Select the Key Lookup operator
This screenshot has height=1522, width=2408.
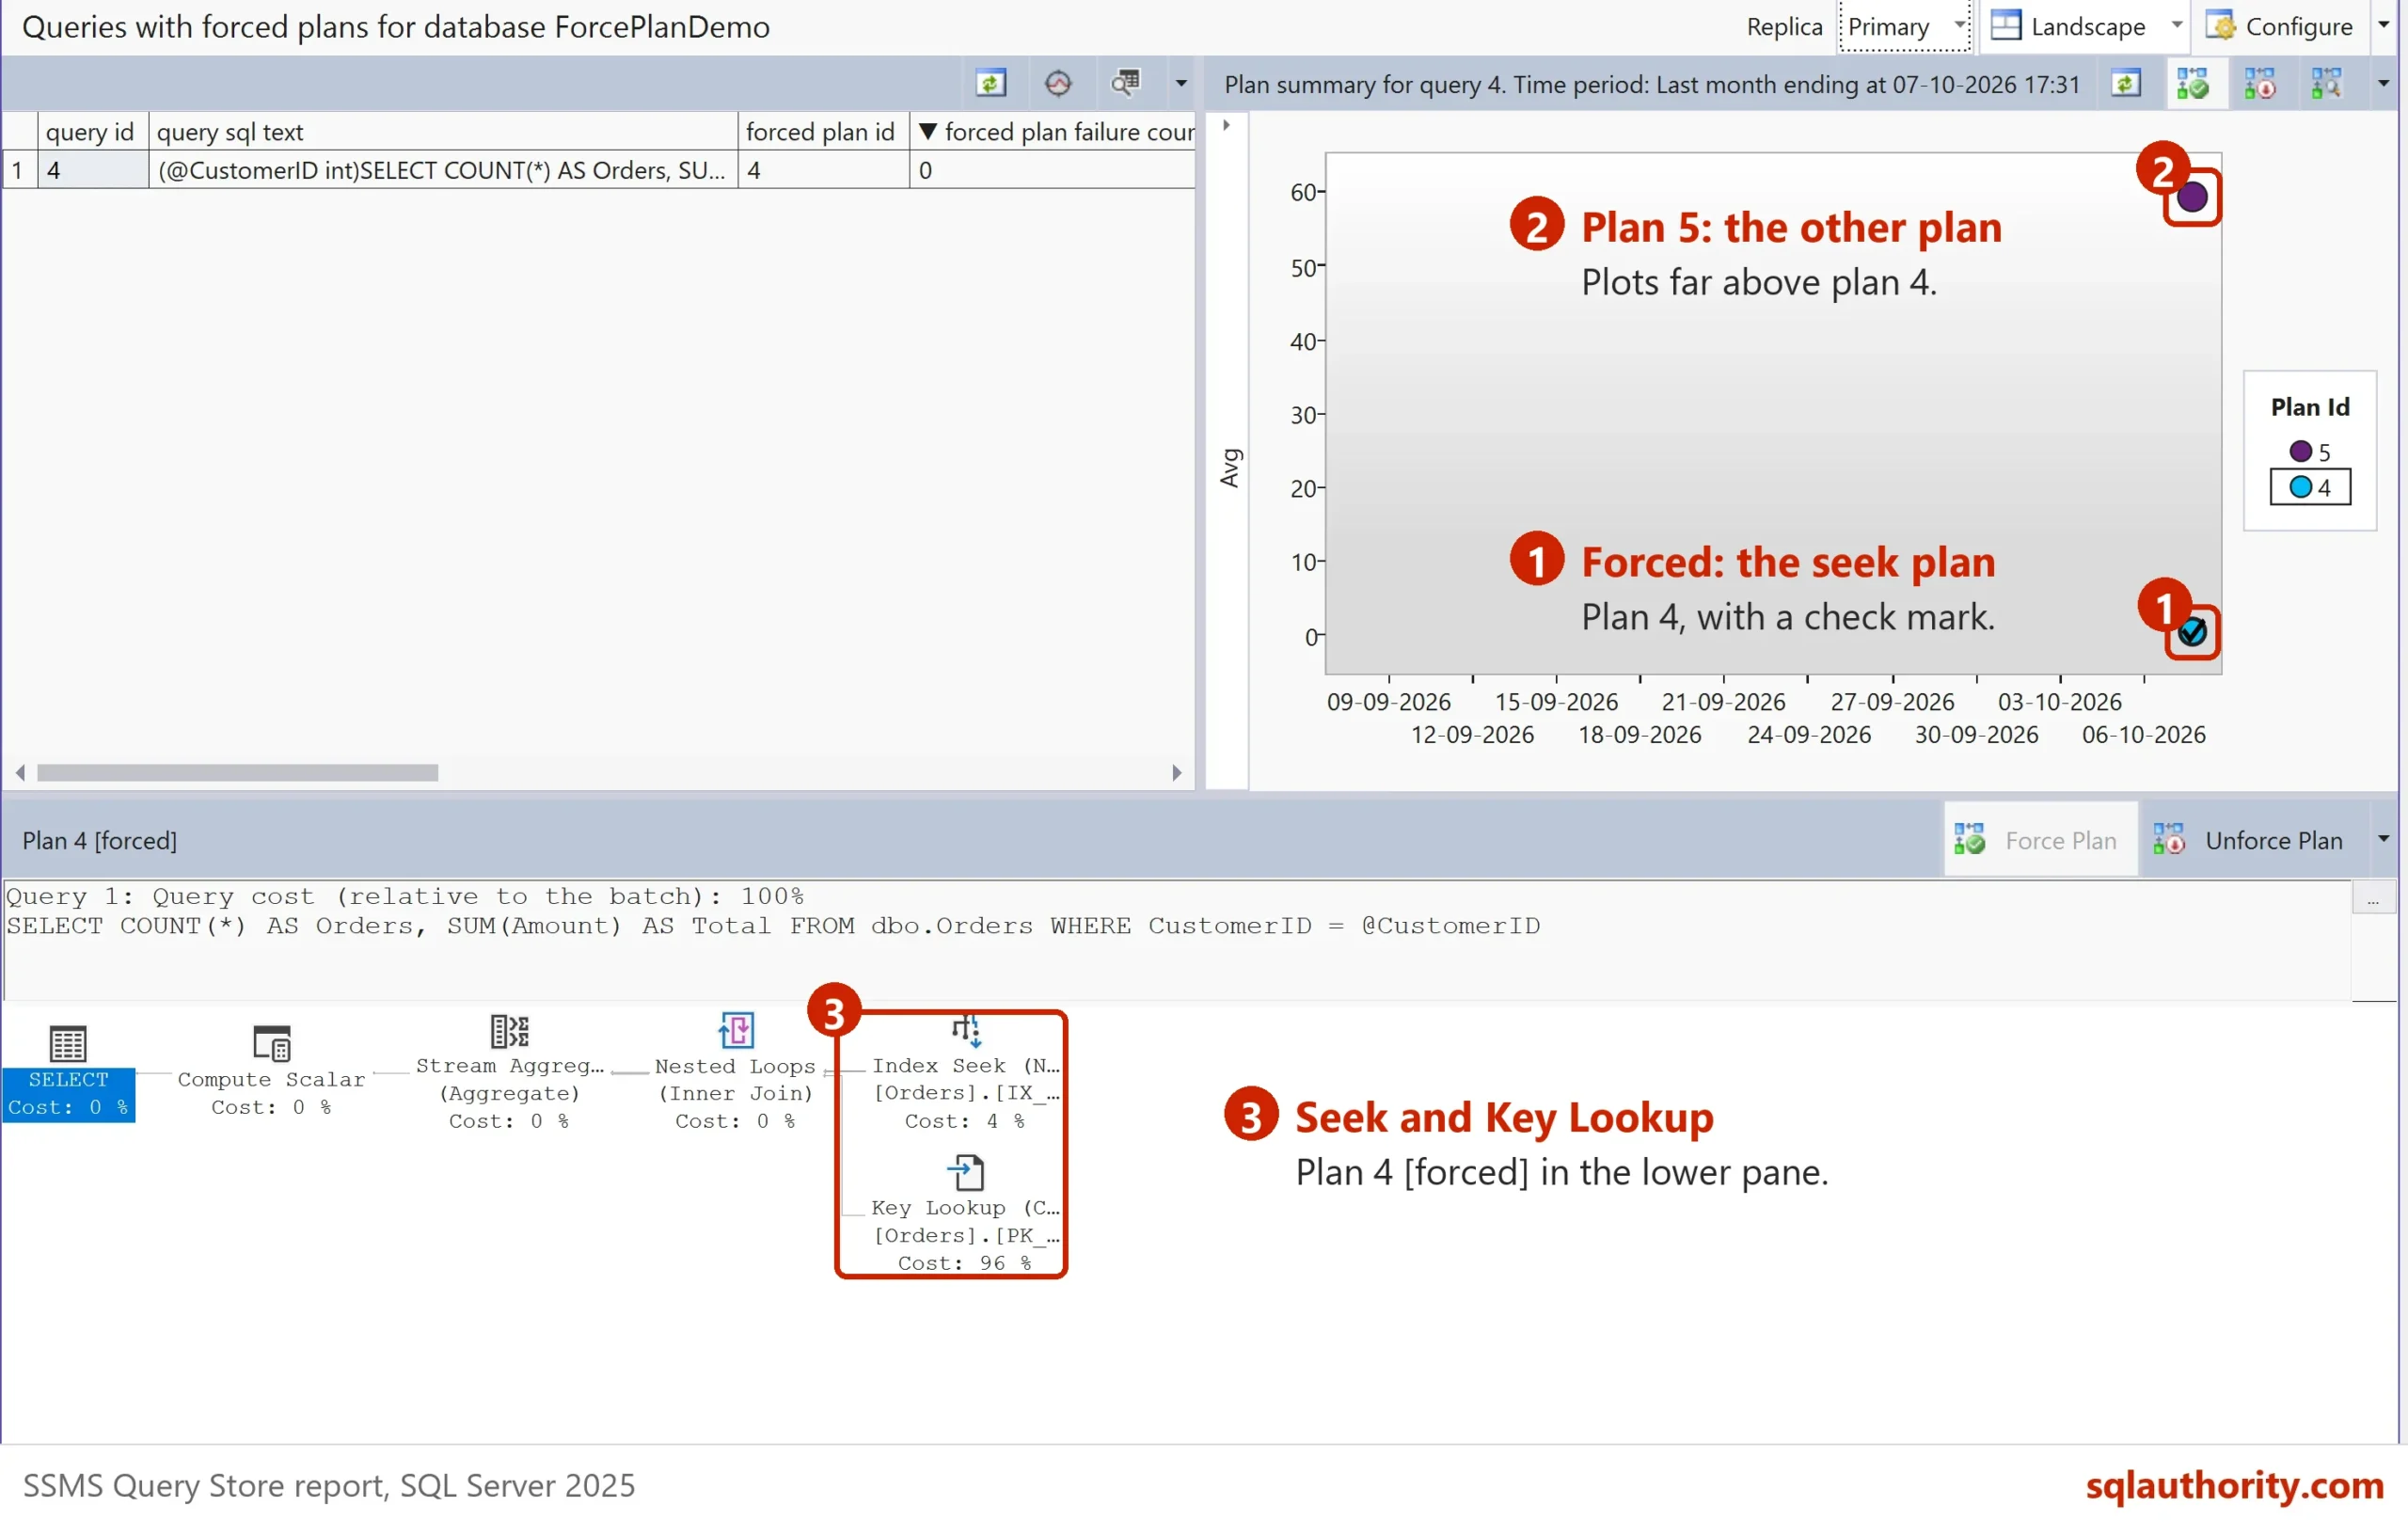[x=965, y=1213]
